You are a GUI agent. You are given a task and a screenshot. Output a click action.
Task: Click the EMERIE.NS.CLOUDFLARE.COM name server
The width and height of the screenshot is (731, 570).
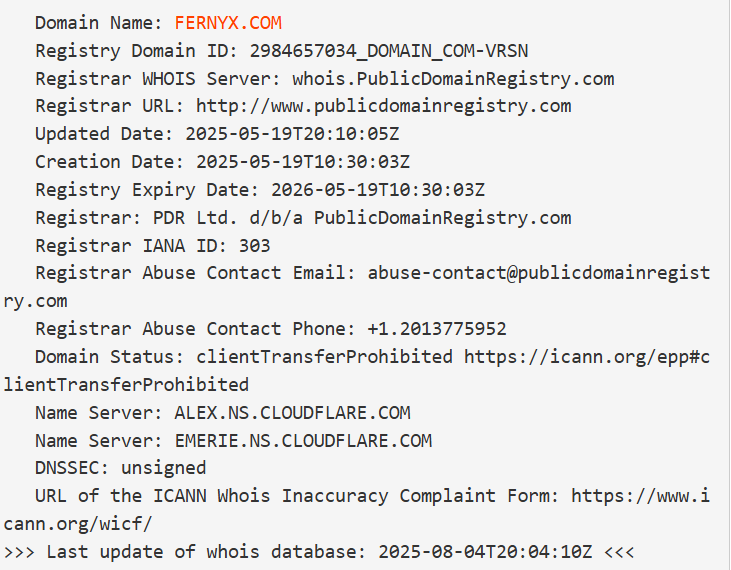click(303, 441)
